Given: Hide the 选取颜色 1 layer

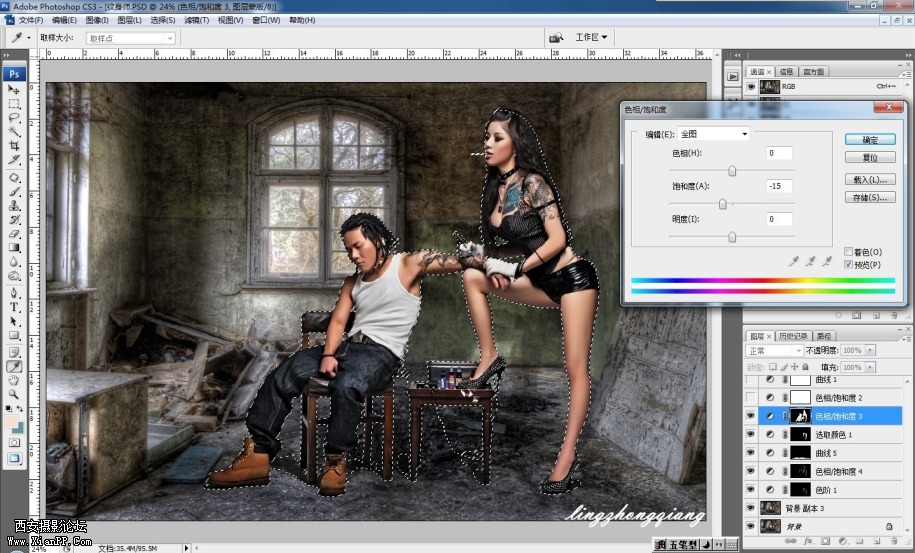Looking at the screenshot, I should click(x=752, y=435).
